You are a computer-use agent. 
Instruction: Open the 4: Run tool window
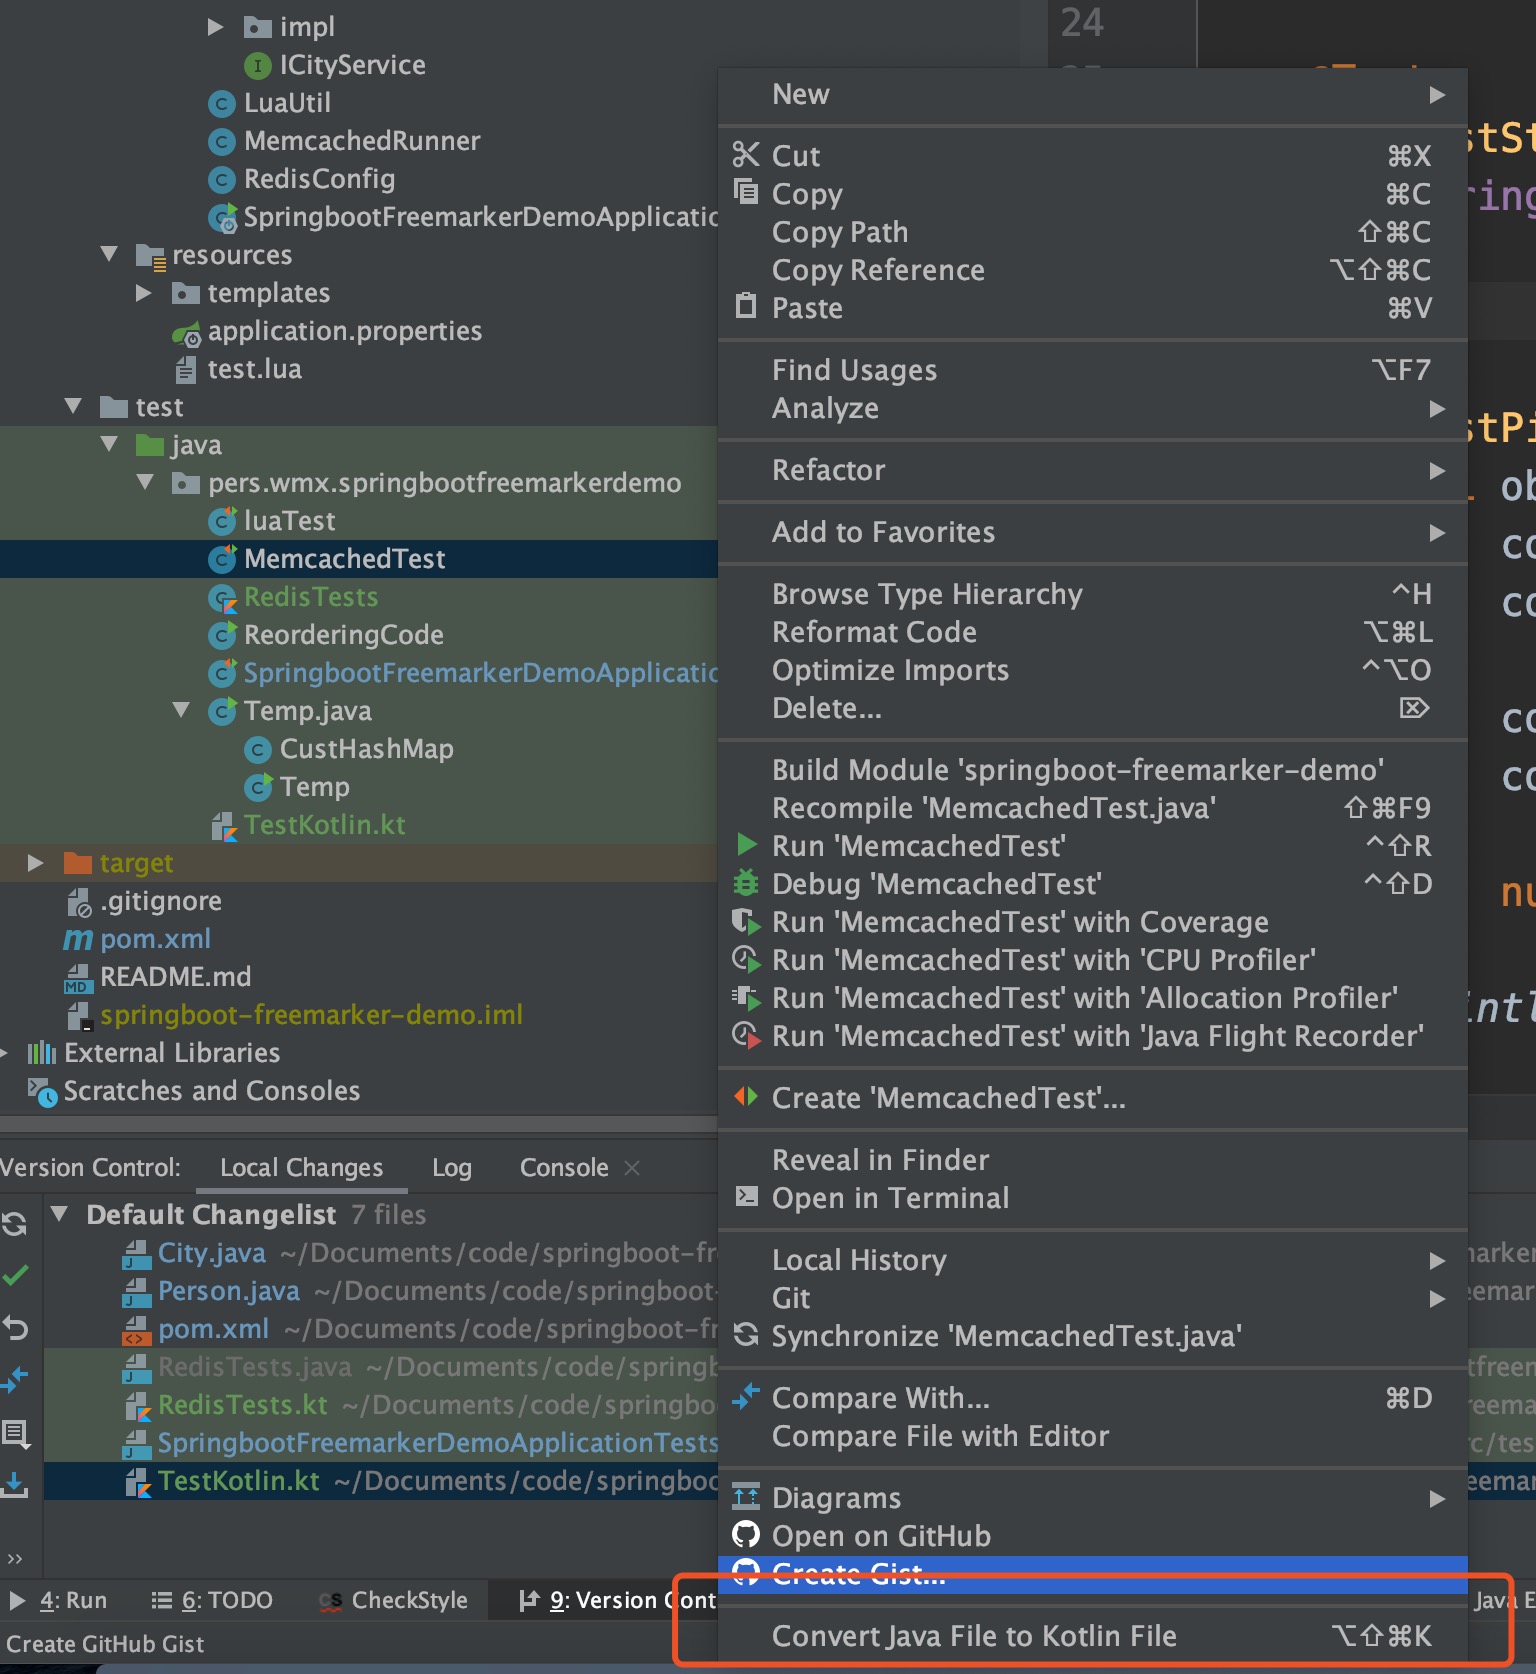click(x=58, y=1600)
